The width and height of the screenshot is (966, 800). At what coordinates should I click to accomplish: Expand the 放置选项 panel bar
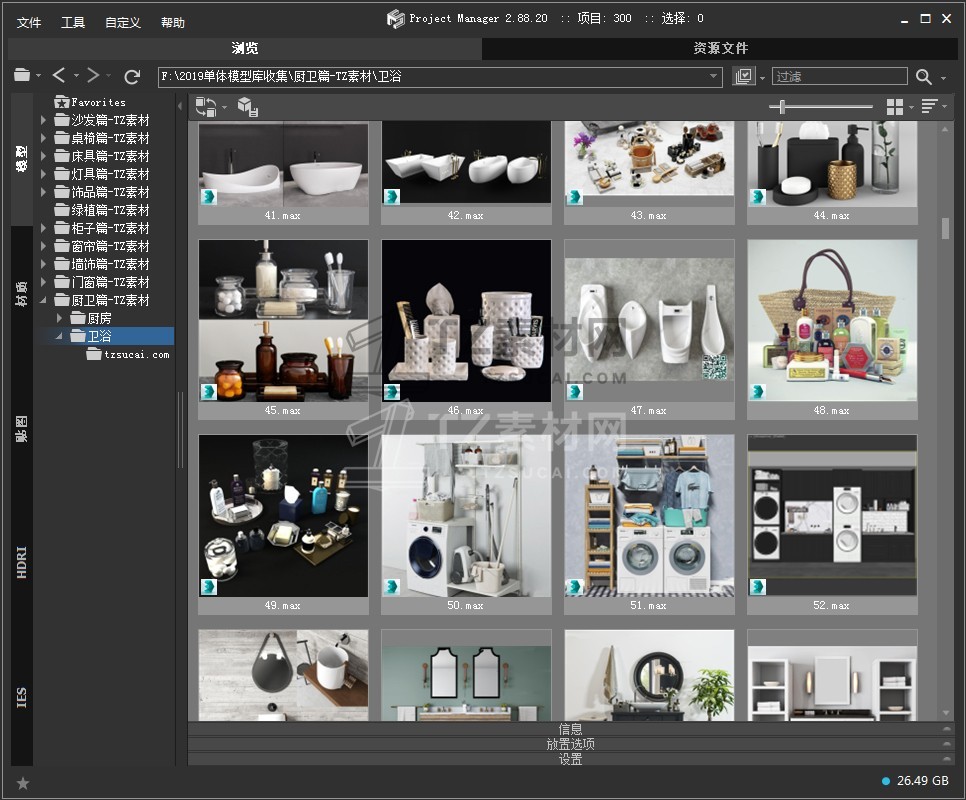[570, 744]
